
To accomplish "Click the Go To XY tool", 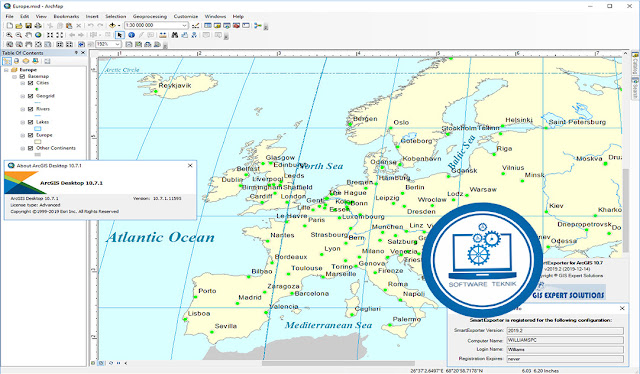I will 194,35.
